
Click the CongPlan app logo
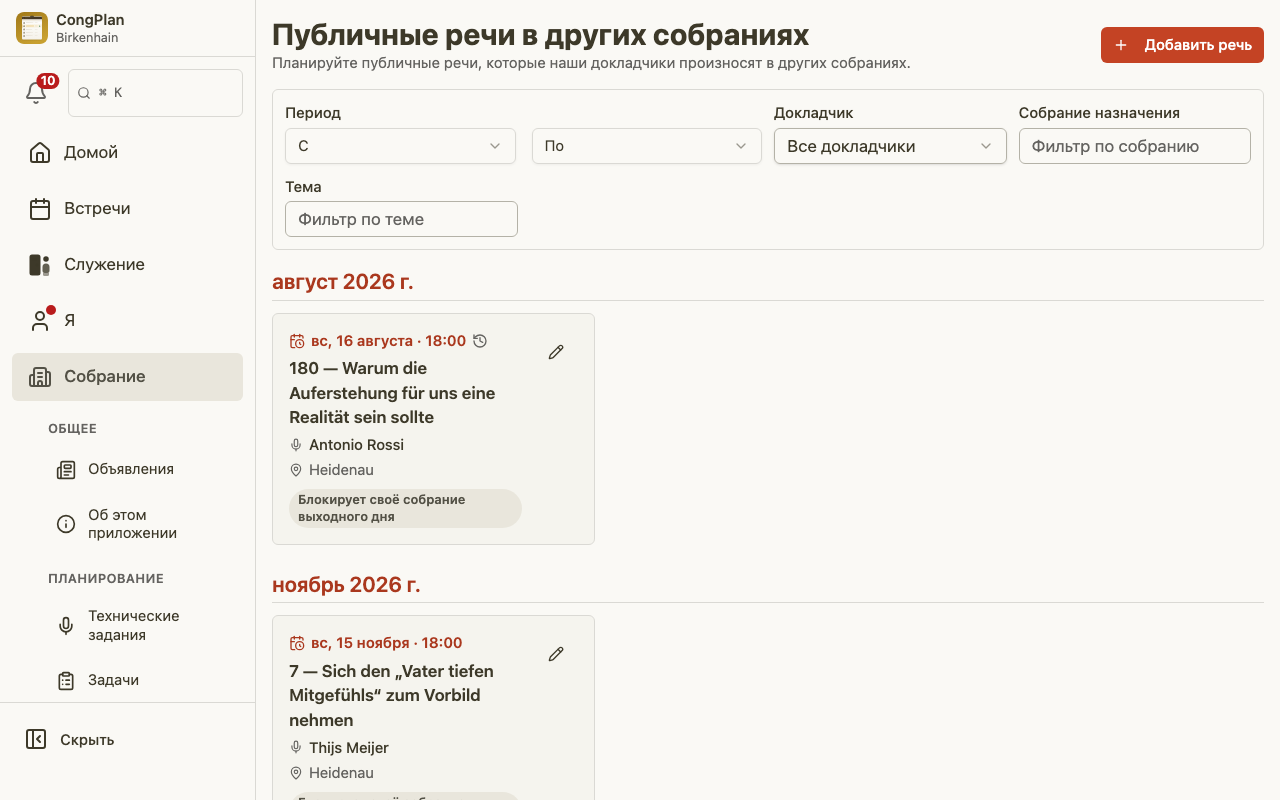click(x=32, y=28)
